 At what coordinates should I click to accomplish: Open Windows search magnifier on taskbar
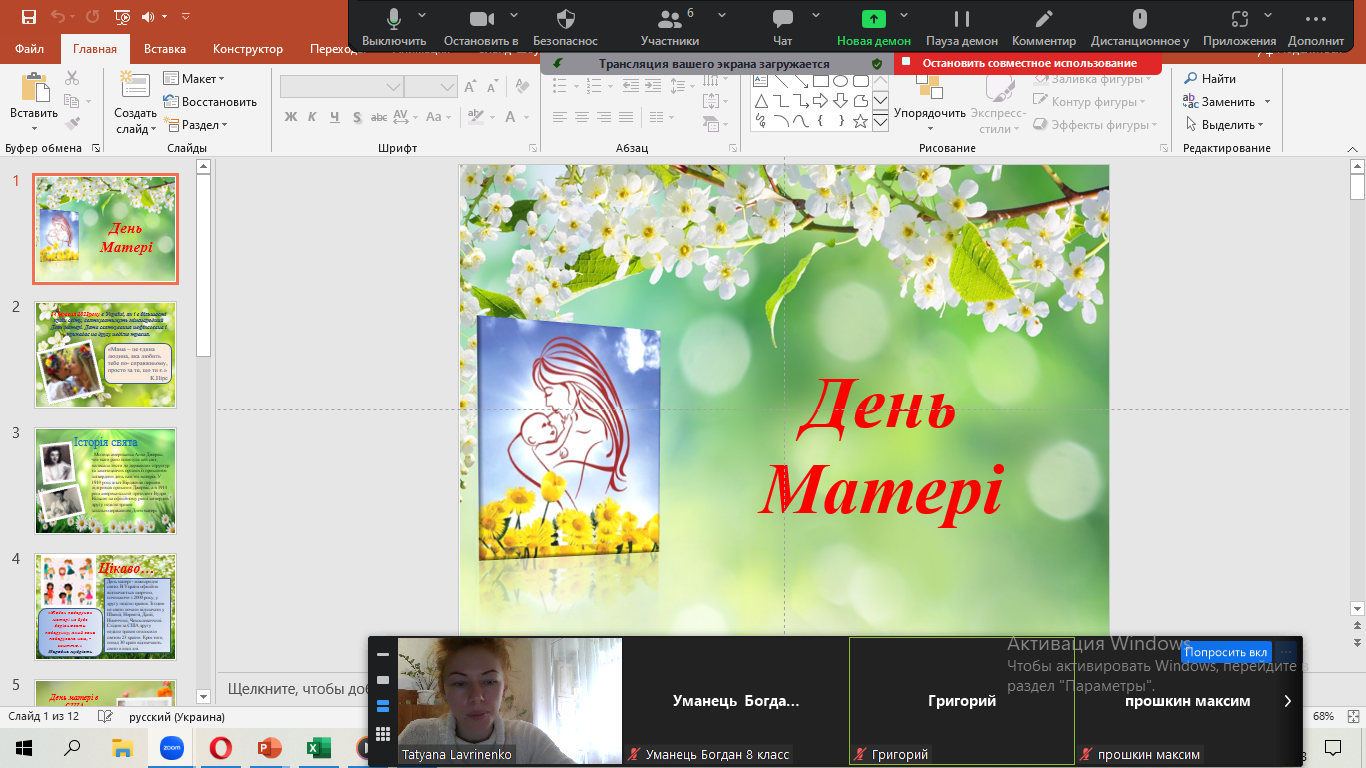pos(72,747)
